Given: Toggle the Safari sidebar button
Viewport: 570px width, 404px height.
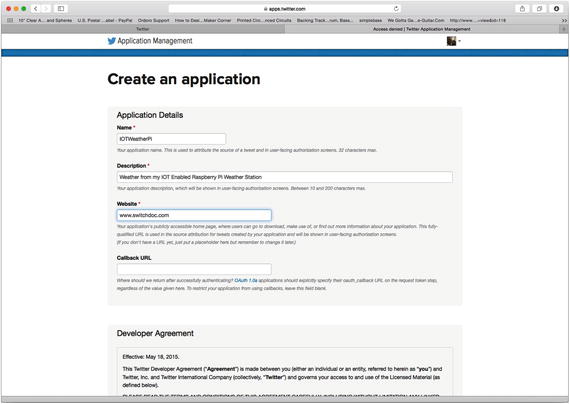Looking at the screenshot, I should 61,8.
